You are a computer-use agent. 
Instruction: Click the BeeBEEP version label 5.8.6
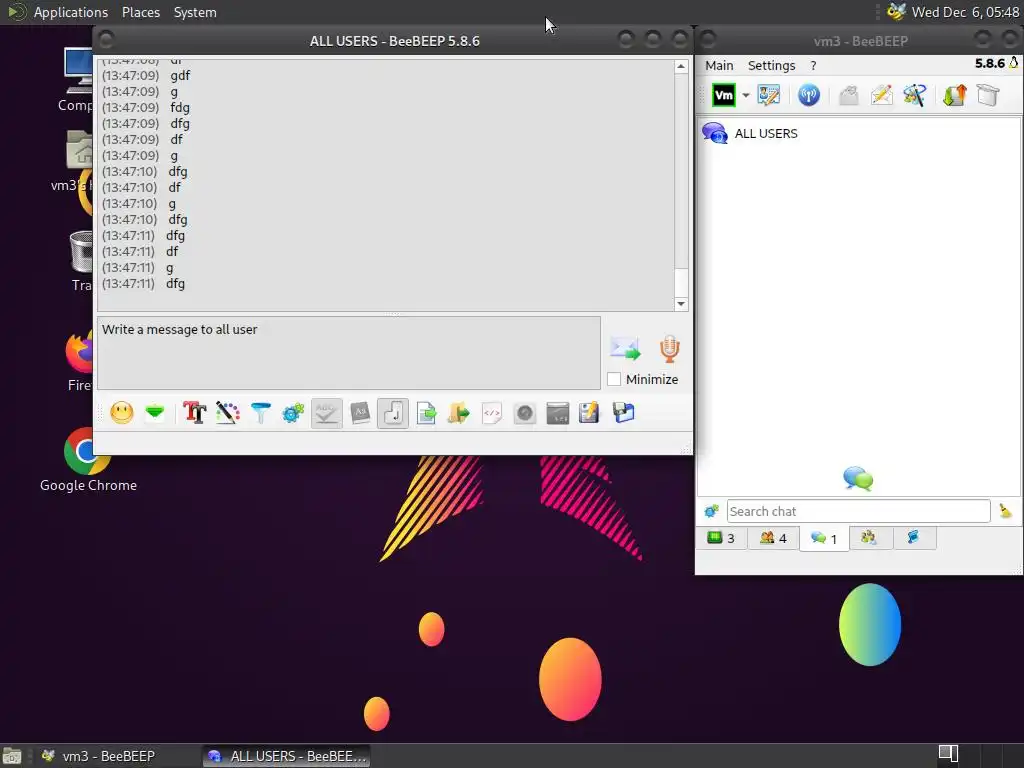click(989, 63)
